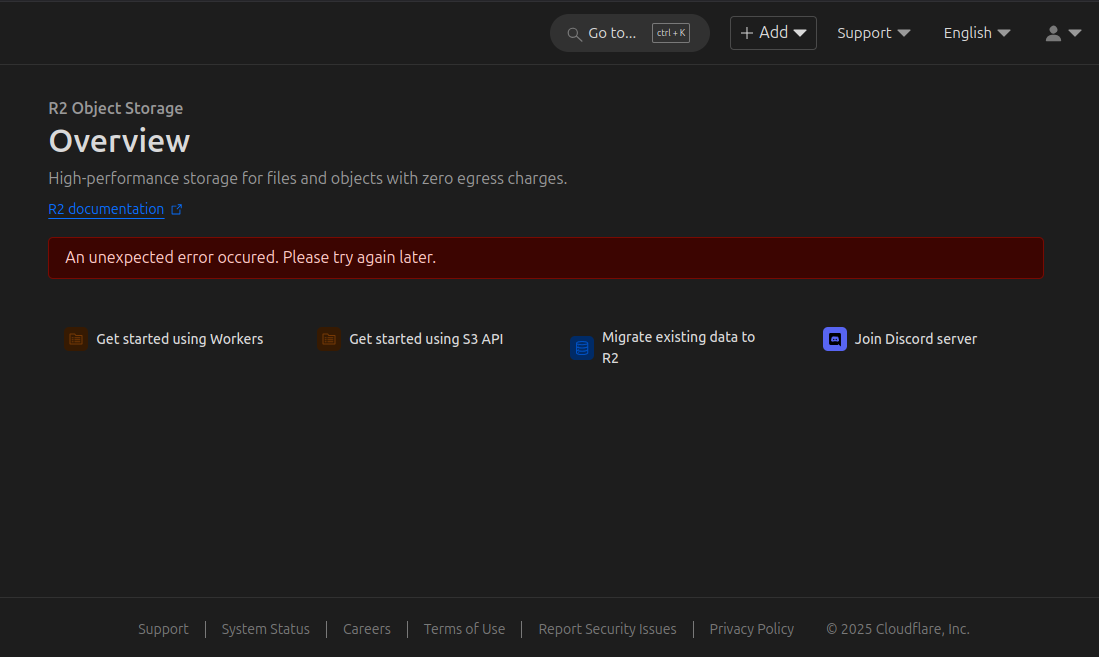Select Get started using S3 API
The width and height of the screenshot is (1099, 657).
point(426,339)
